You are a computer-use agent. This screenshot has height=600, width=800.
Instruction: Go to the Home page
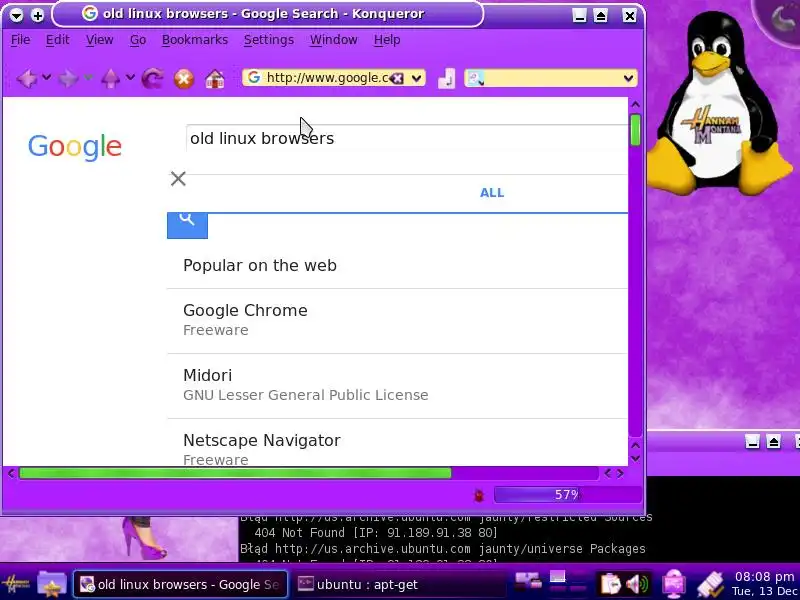point(215,79)
